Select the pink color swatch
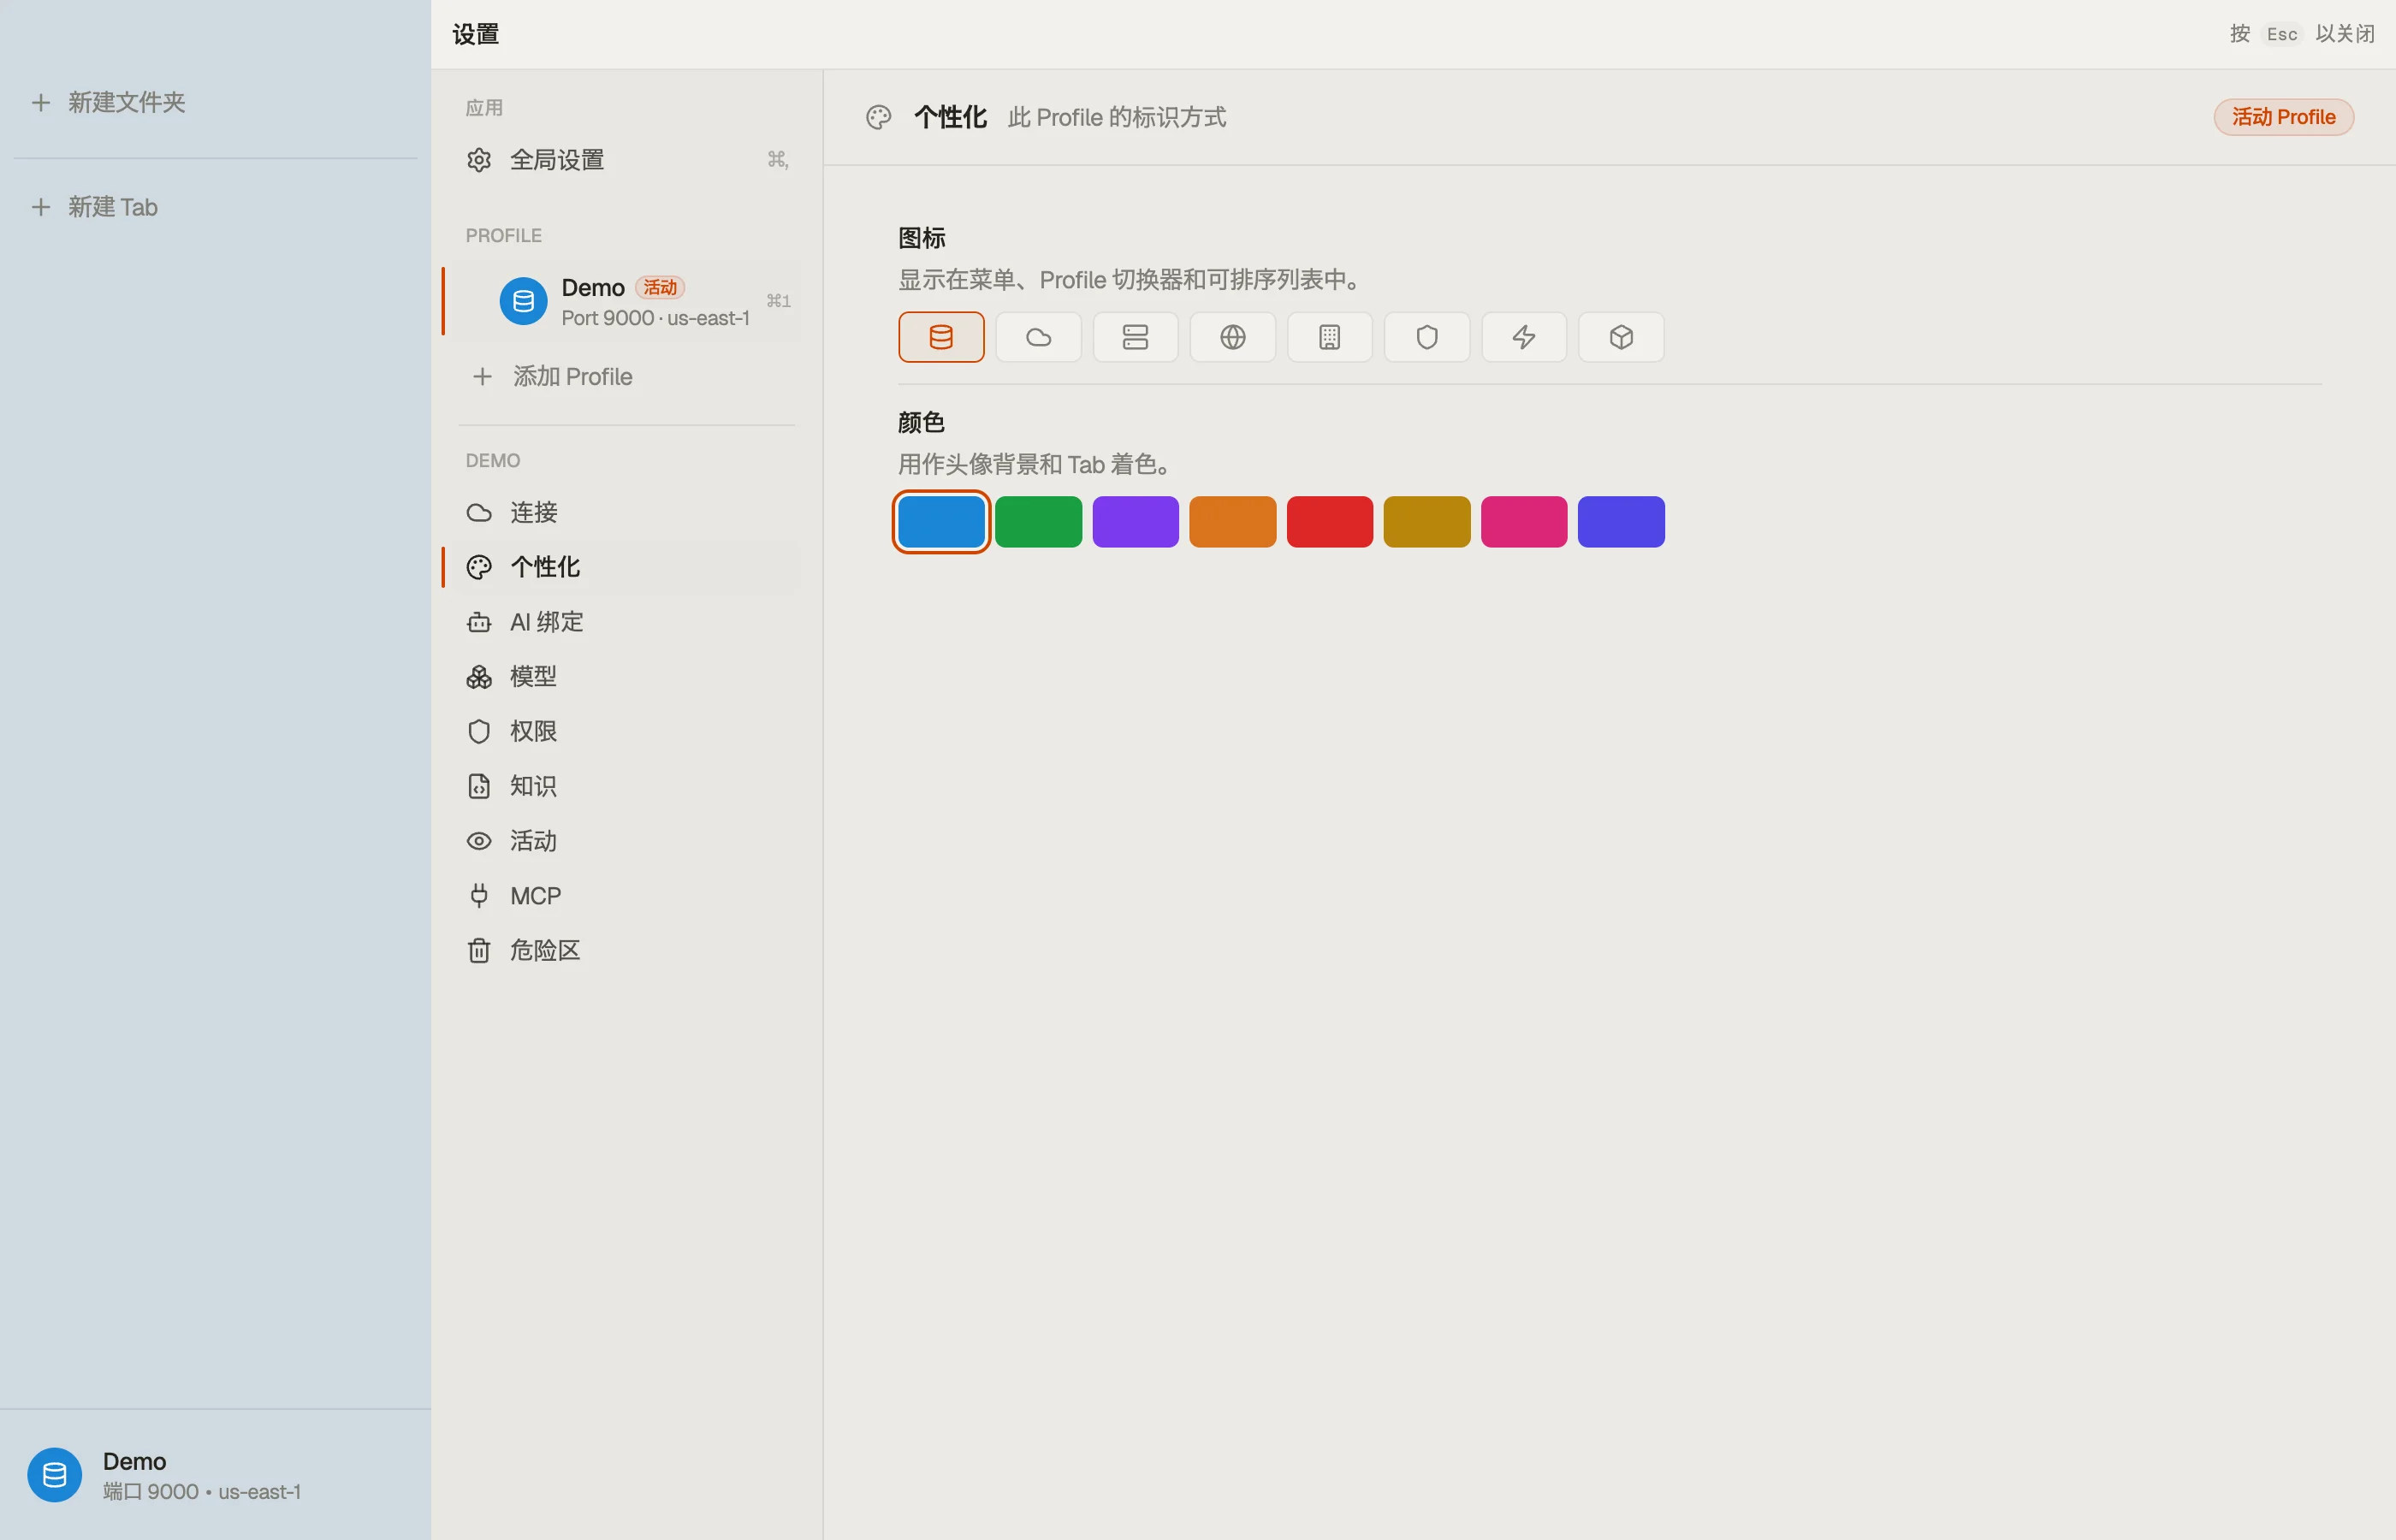Screen dimensions: 2396x1540 pyautogui.click(x=1523, y=522)
